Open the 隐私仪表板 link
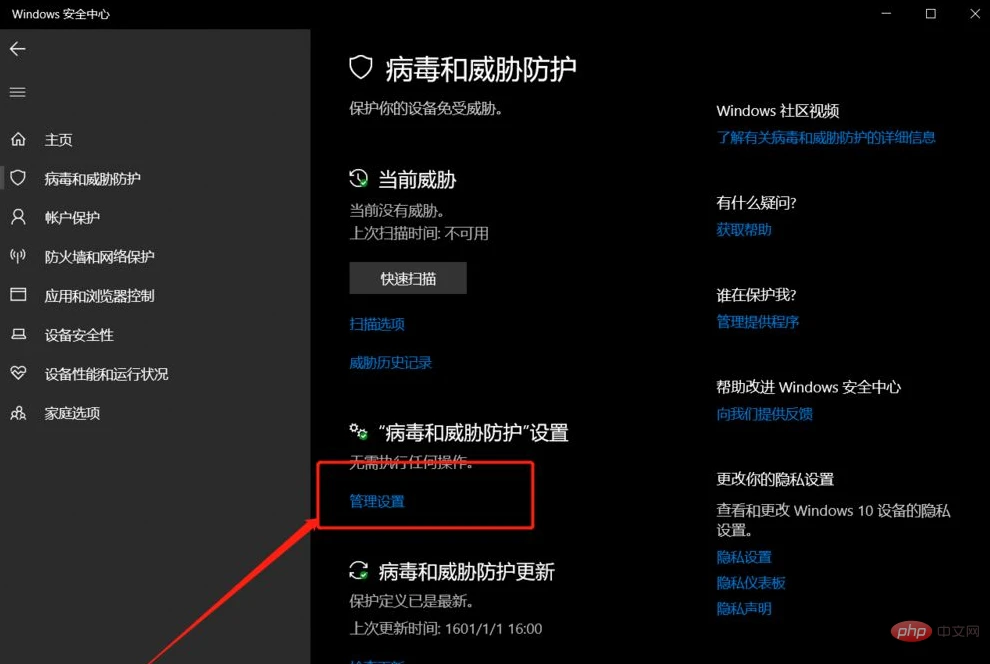This screenshot has height=664, width=990. coord(751,583)
